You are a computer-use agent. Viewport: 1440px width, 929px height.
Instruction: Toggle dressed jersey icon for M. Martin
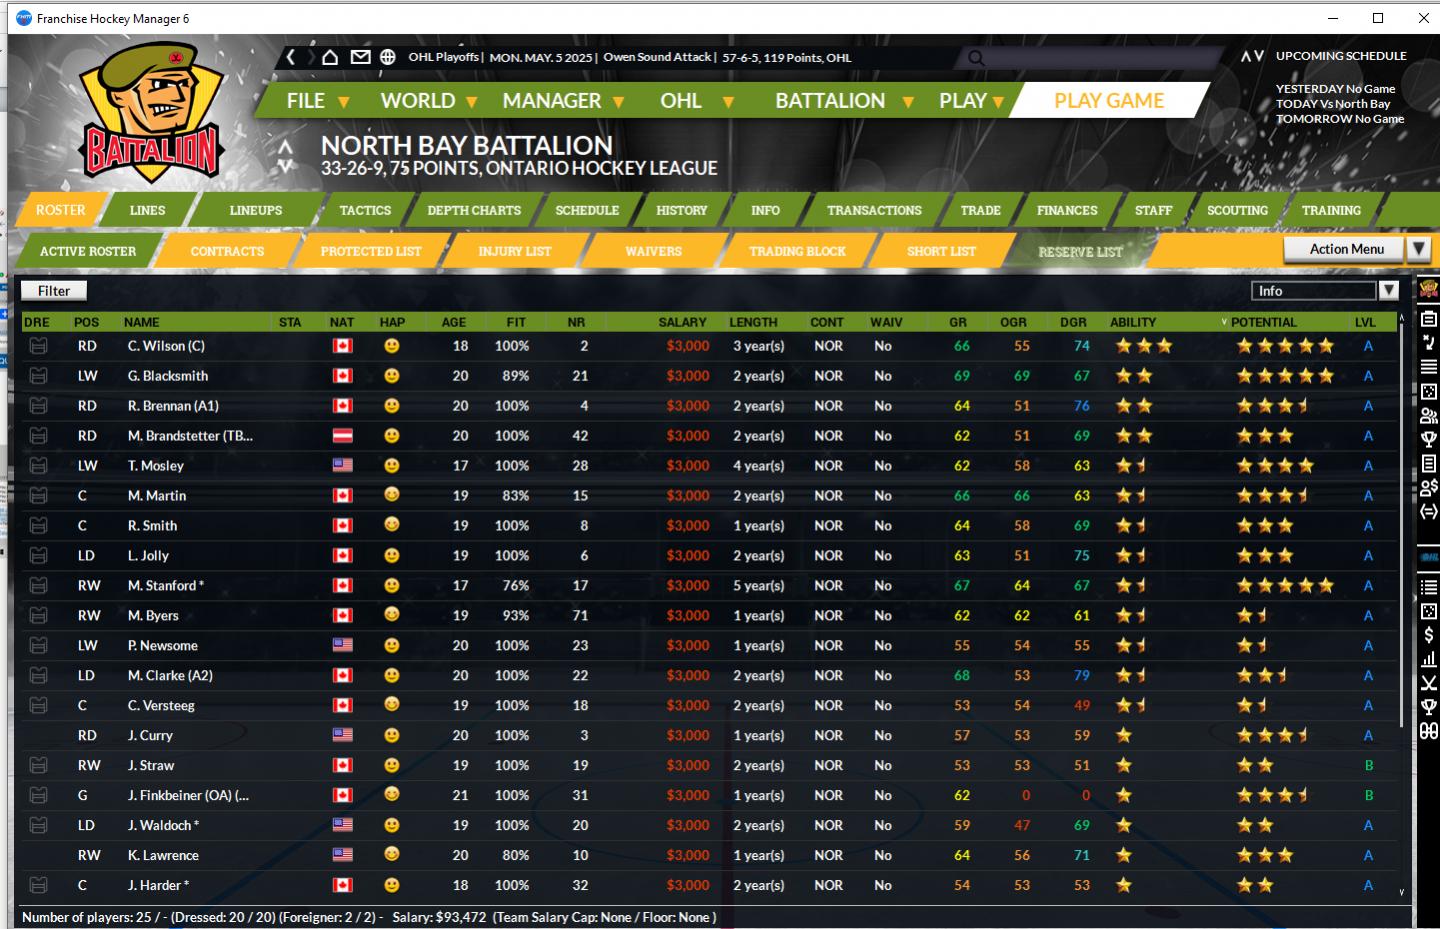[38, 496]
